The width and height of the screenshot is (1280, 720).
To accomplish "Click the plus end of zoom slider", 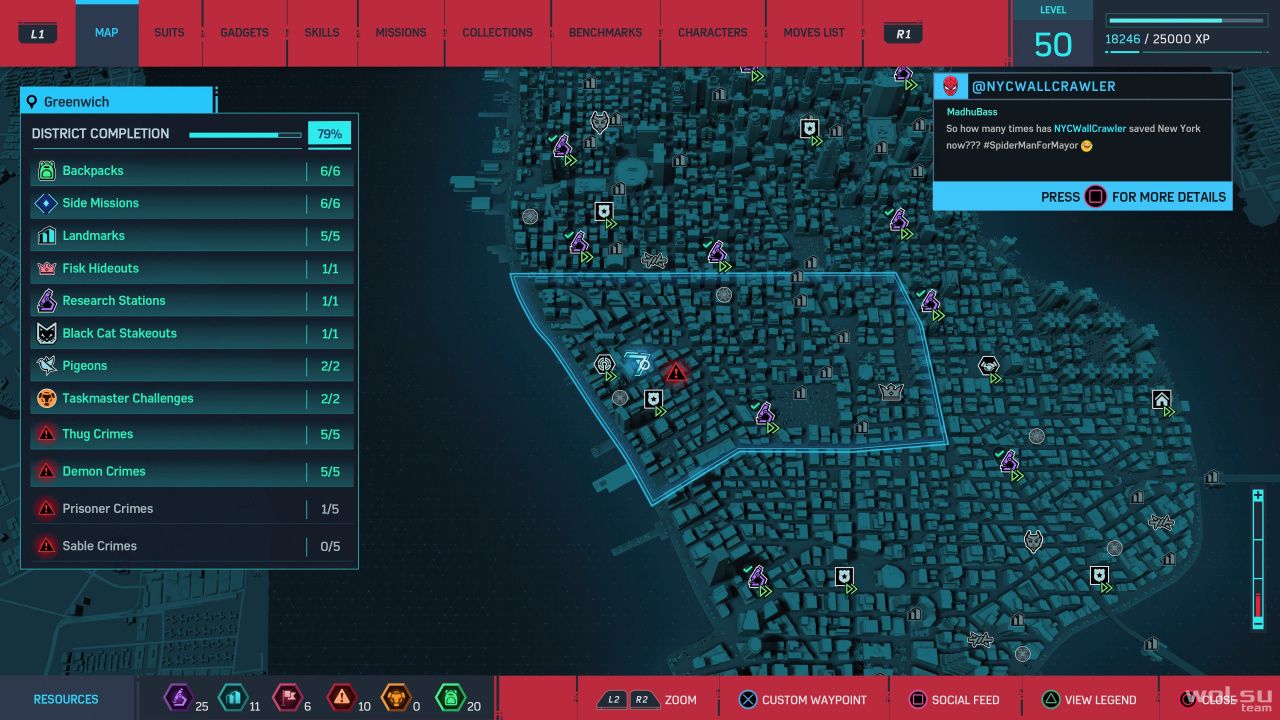I will point(1258,496).
